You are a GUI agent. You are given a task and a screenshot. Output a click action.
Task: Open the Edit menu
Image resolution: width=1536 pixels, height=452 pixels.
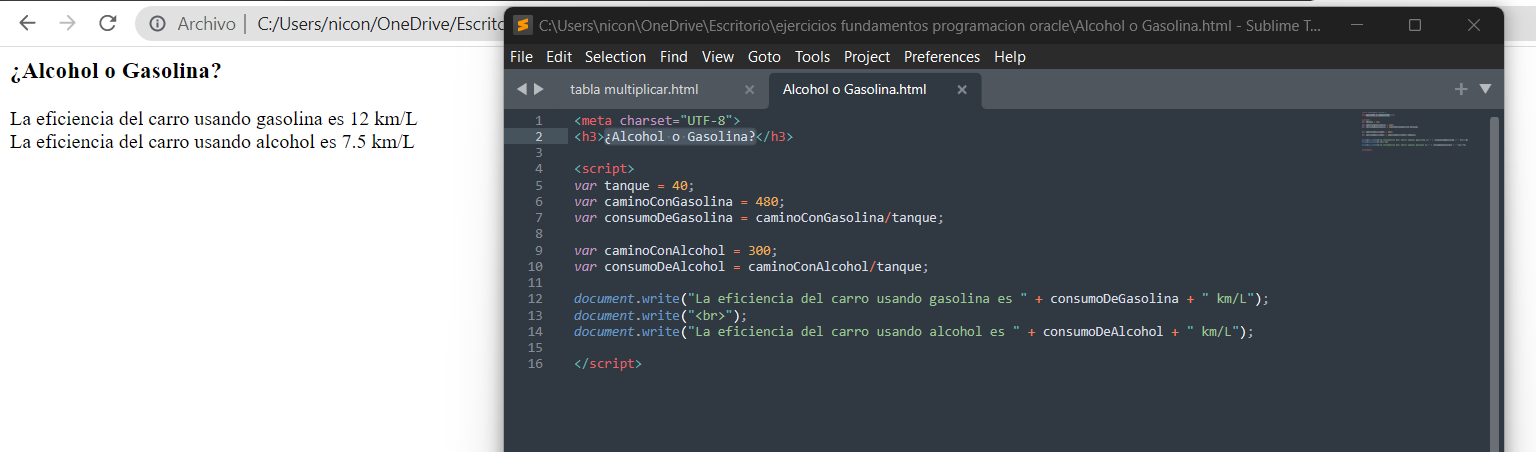tap(559, 57)
